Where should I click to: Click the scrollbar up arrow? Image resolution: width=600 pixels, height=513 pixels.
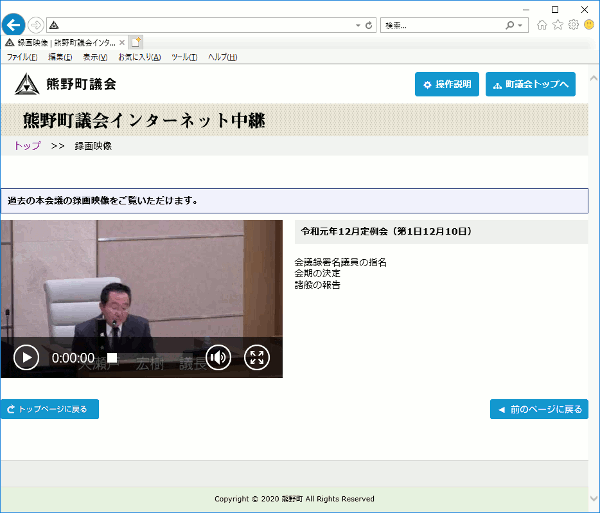593,78
